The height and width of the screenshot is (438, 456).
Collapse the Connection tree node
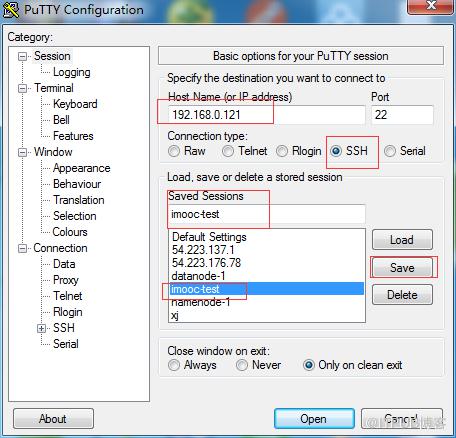(22, 248)
